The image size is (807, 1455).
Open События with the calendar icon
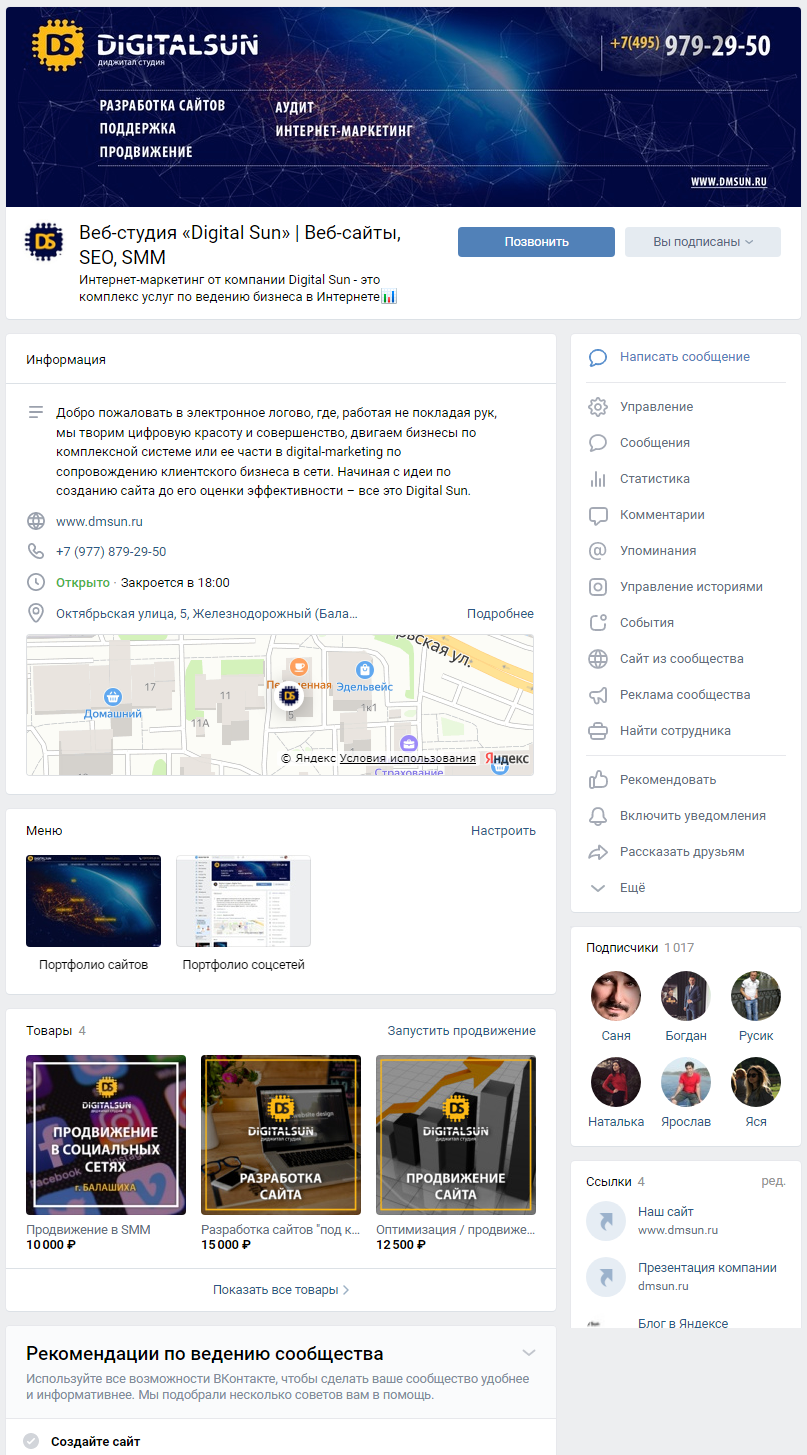click(598, 622)
